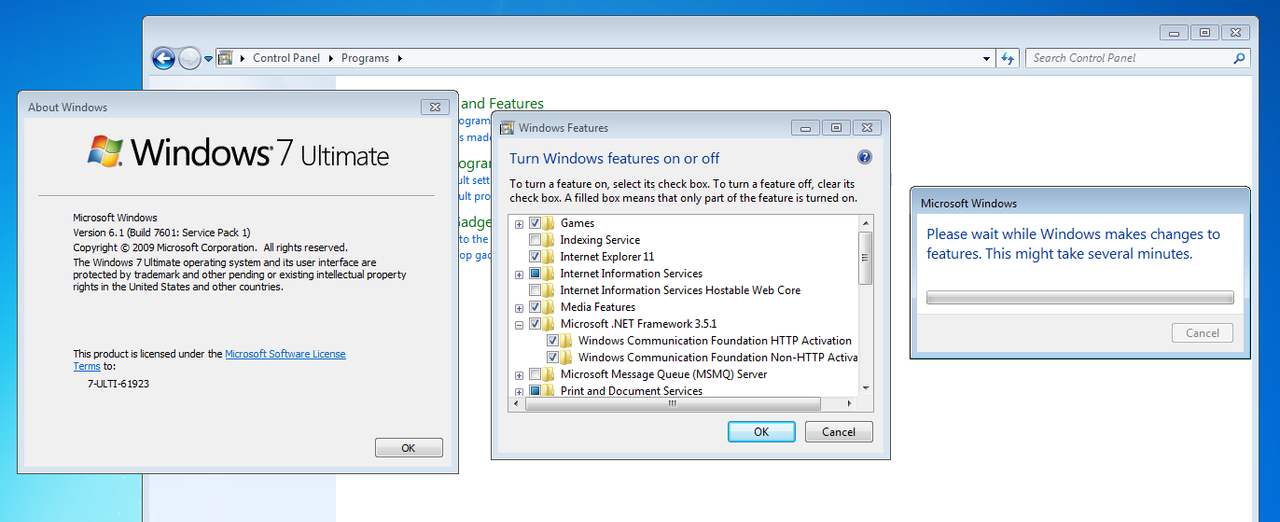Screen dimensions: 1280x522
Task: Toggle Microsoft .NET Framework 3.5.1 checkbox
Action: 535,324
